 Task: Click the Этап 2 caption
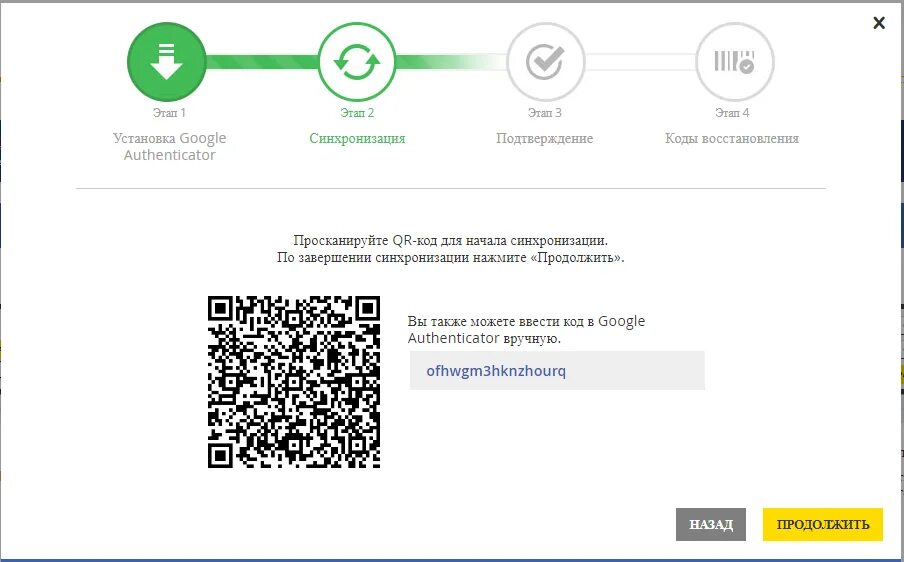coord(357,113)
